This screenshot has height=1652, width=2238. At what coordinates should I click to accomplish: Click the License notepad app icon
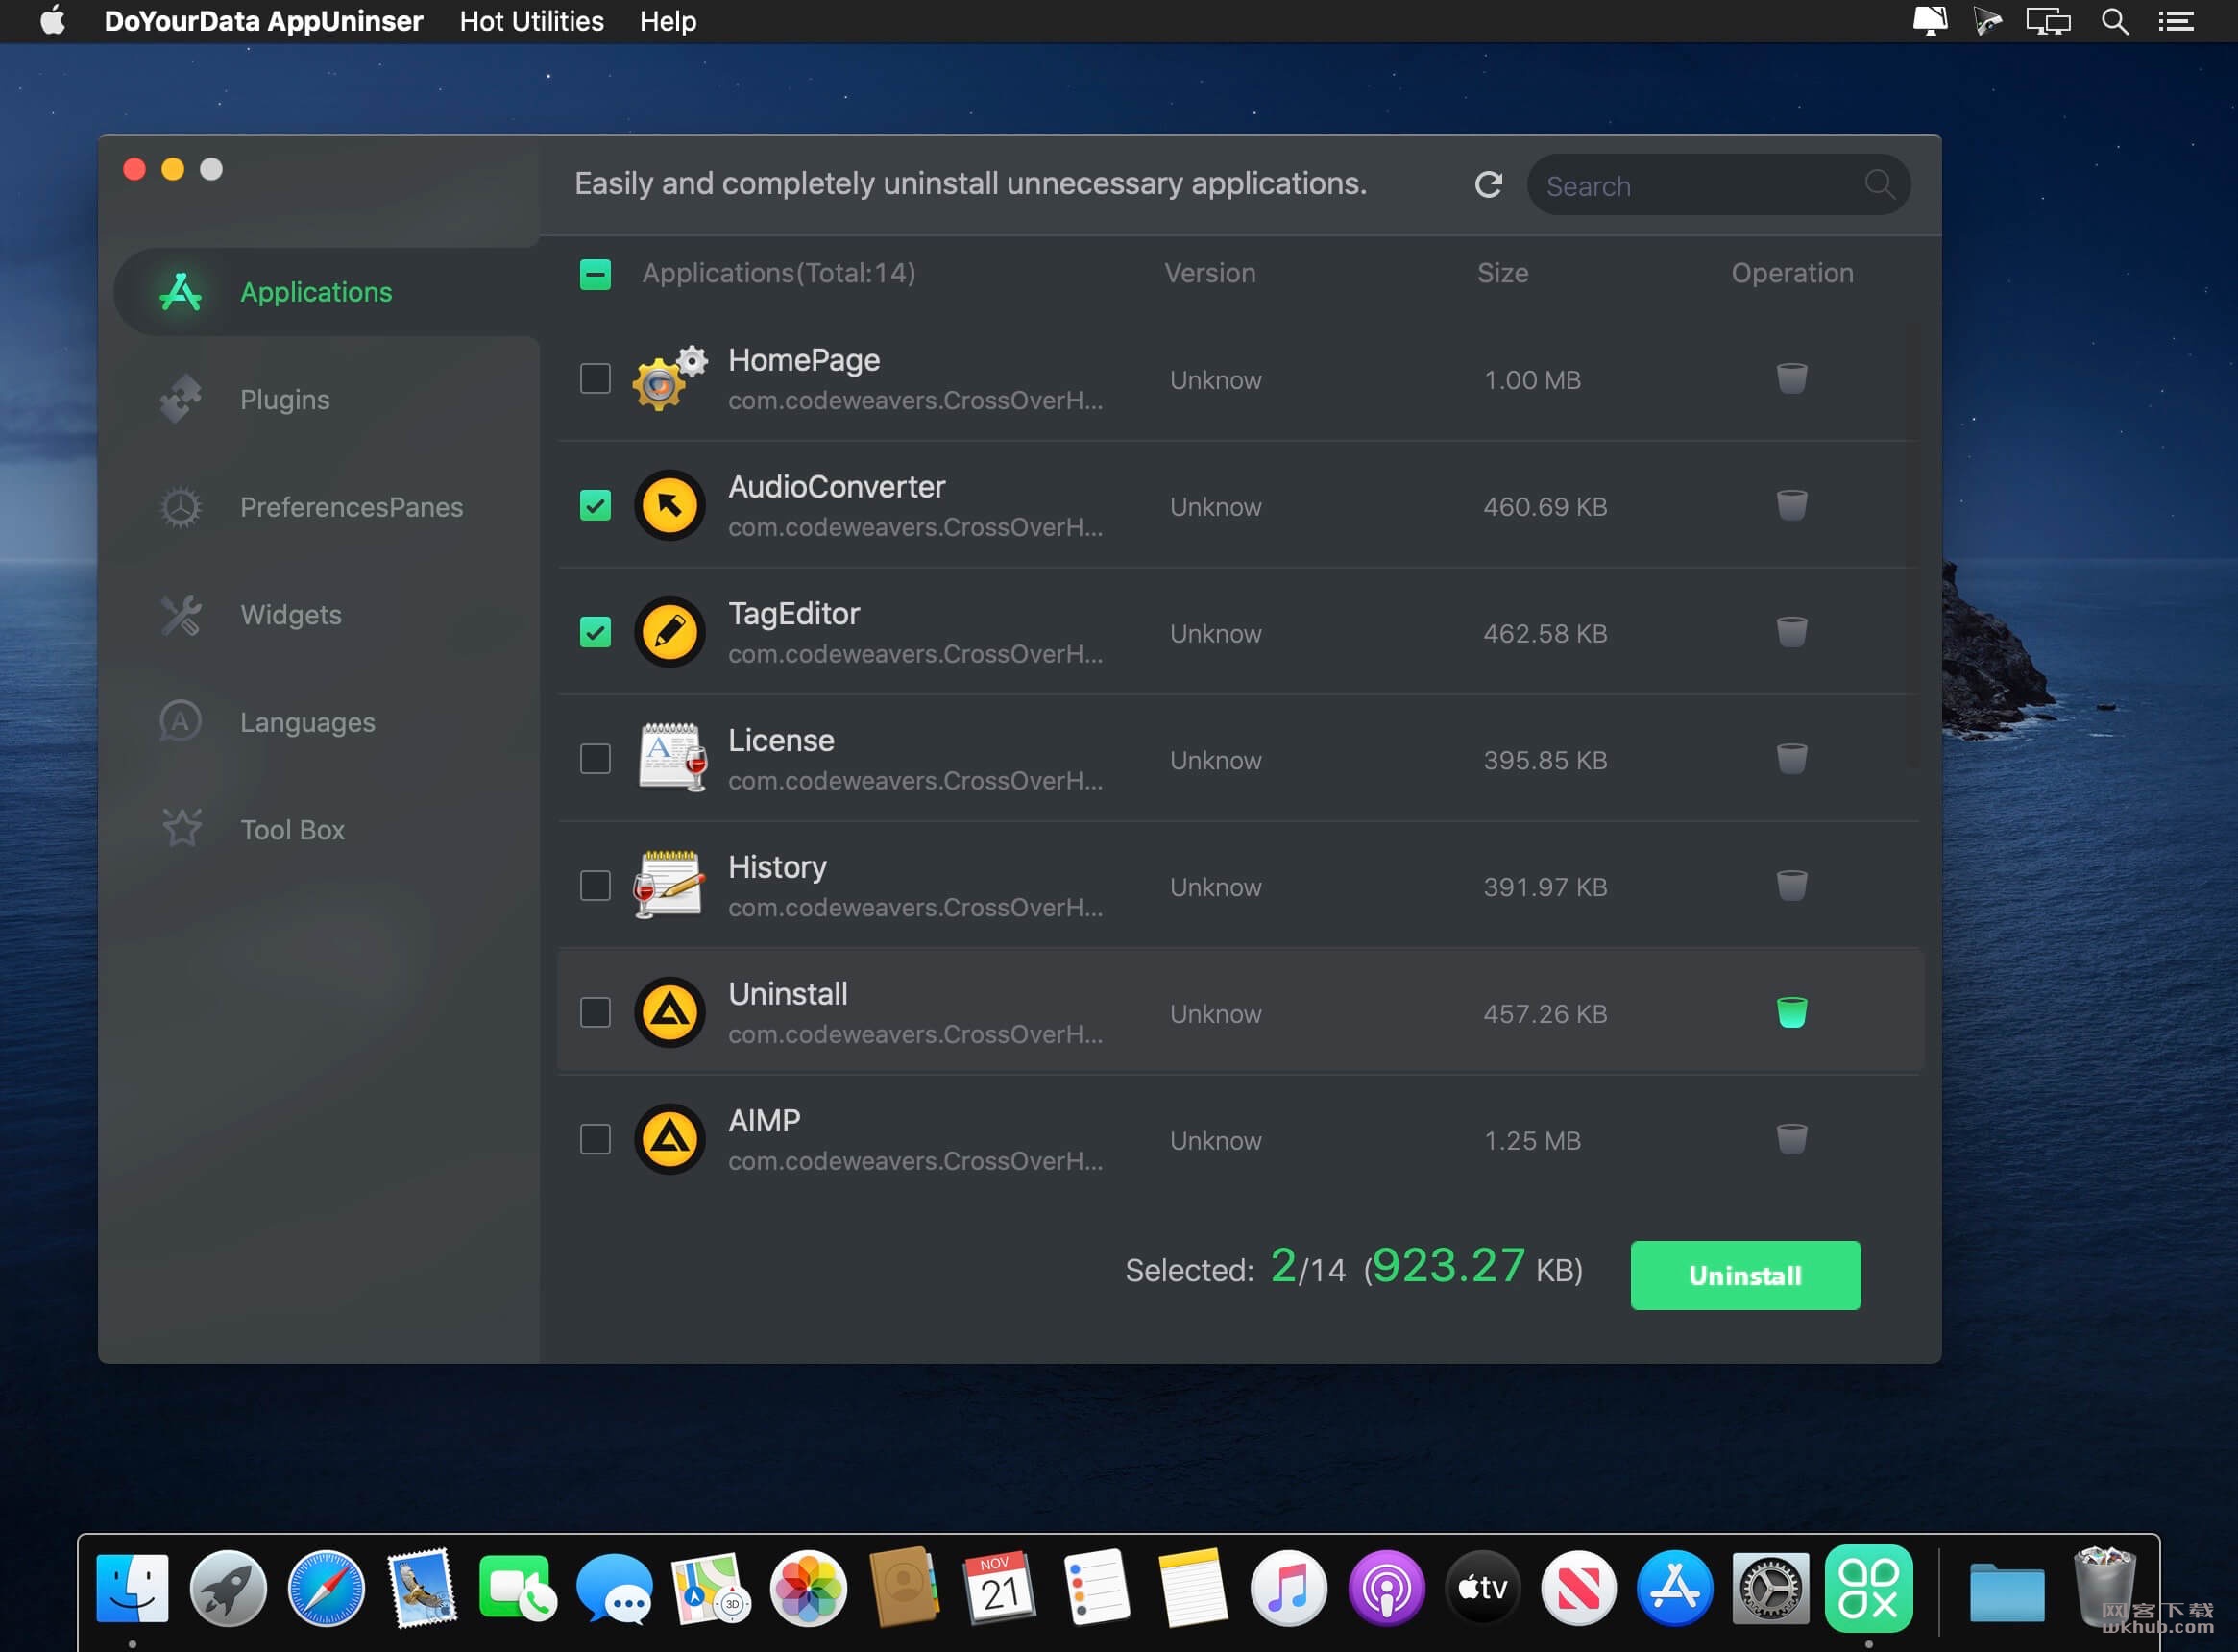coord(672,757)
